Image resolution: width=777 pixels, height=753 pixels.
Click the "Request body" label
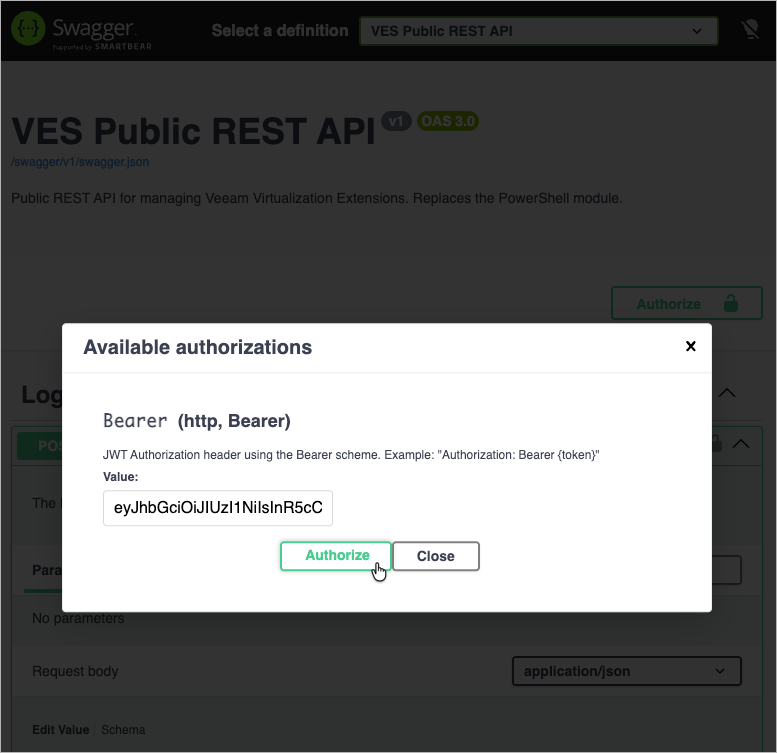(x=75, y=671)
